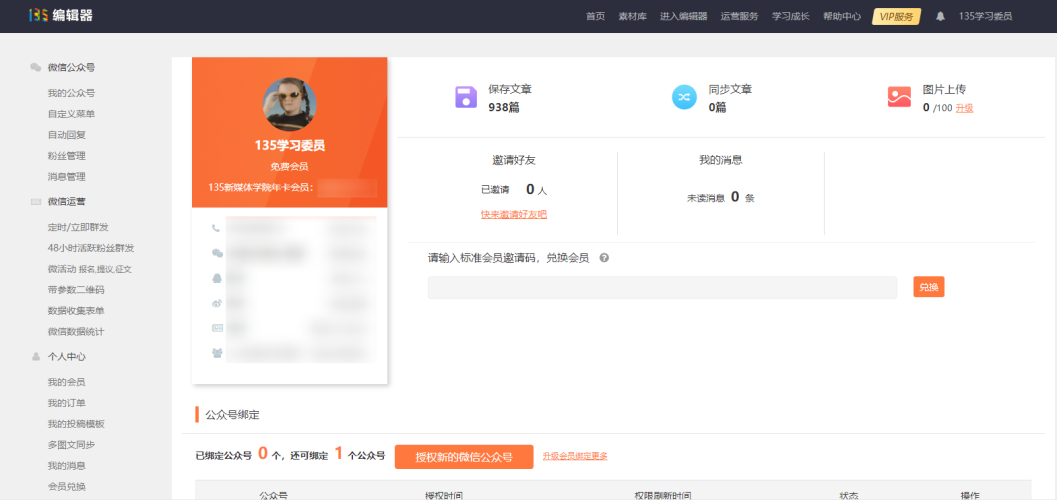Click the 保存文章 label

[510, 89]
